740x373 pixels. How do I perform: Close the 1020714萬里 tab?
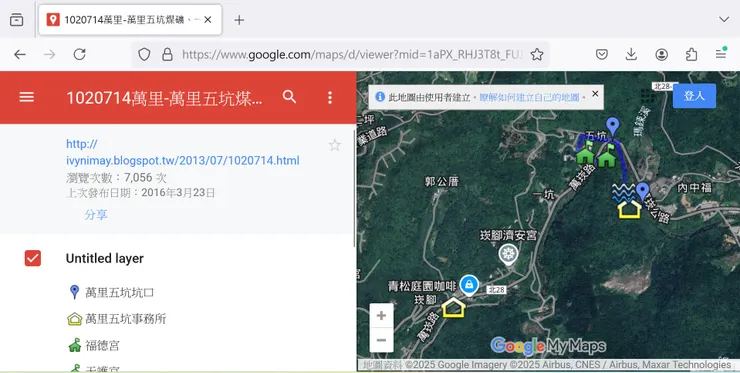click(208, 20)
